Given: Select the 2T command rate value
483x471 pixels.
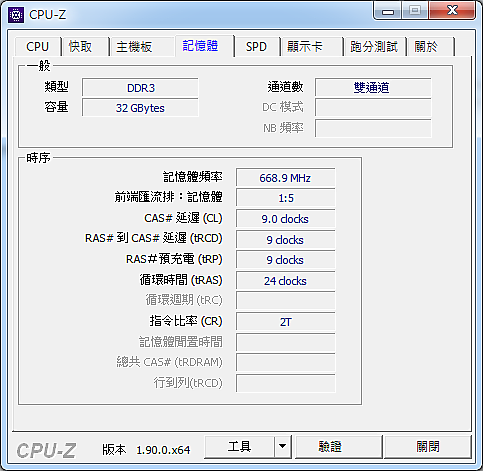Looking at the screenshot, I should 286,322.
